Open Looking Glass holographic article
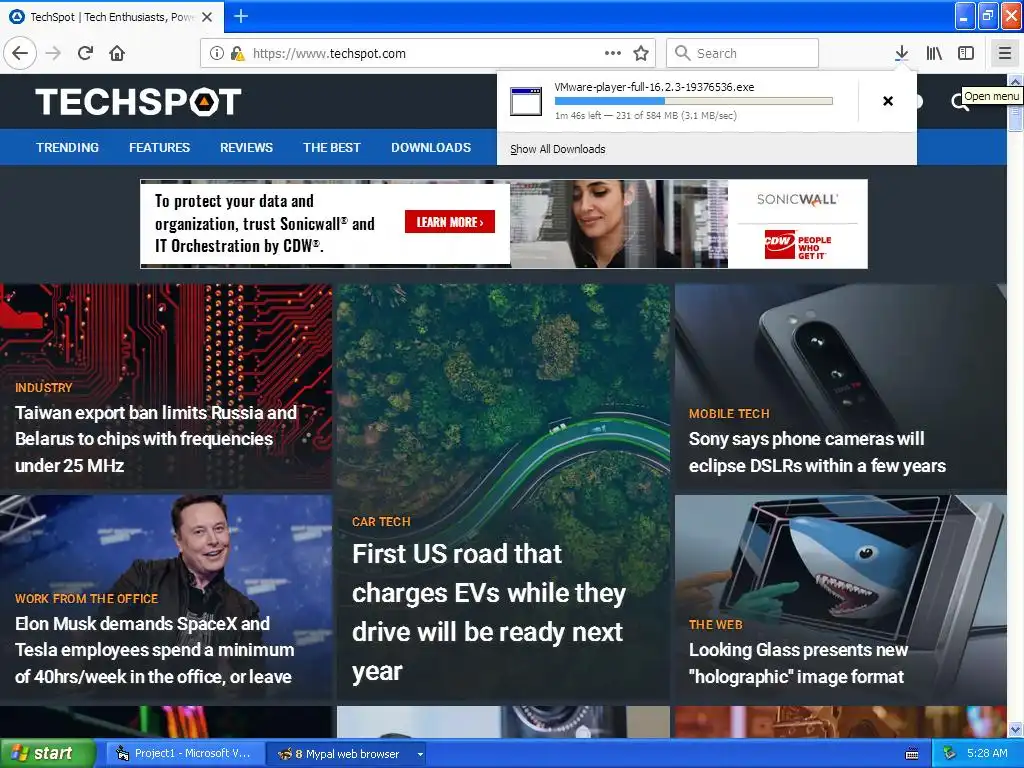The width and height of the screenshot is (1024, 768). tap(798, 663)
